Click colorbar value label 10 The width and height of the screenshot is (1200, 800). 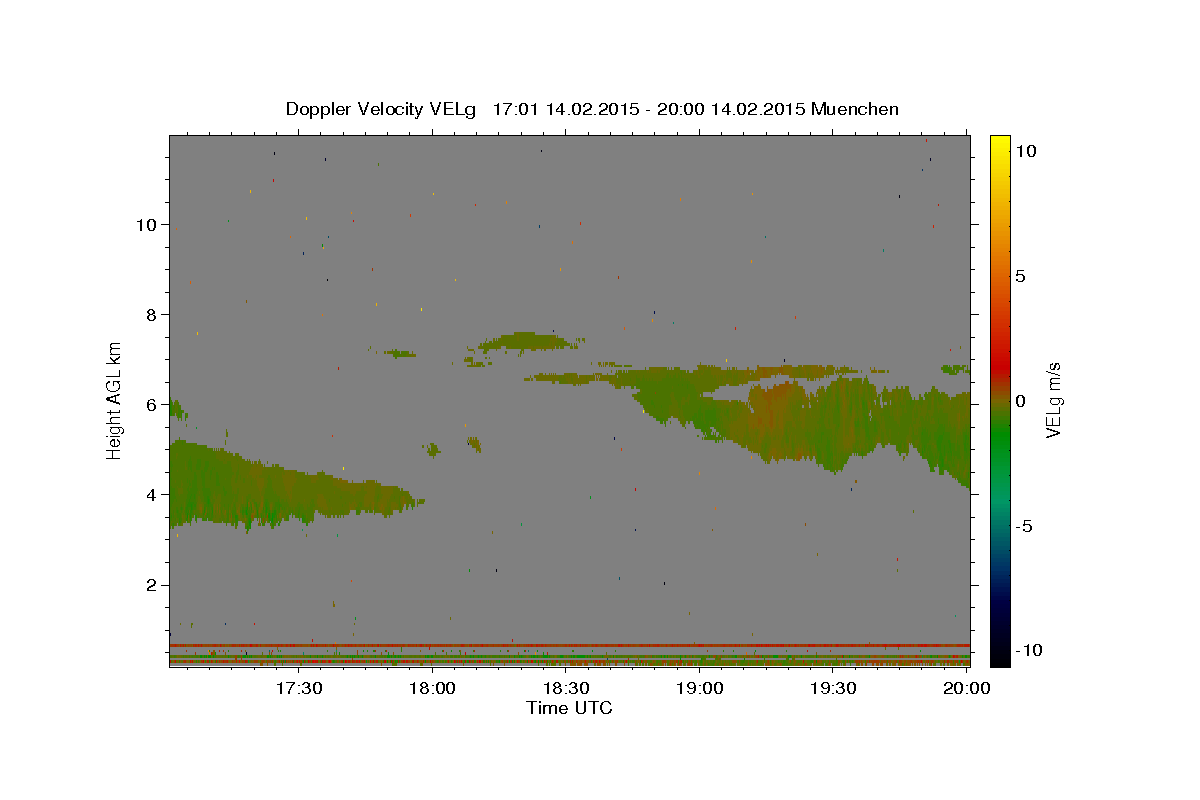1025,150
